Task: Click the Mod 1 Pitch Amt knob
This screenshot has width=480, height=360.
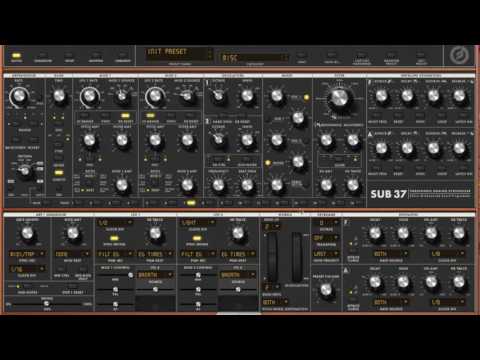Action: (x=90, y=140)
